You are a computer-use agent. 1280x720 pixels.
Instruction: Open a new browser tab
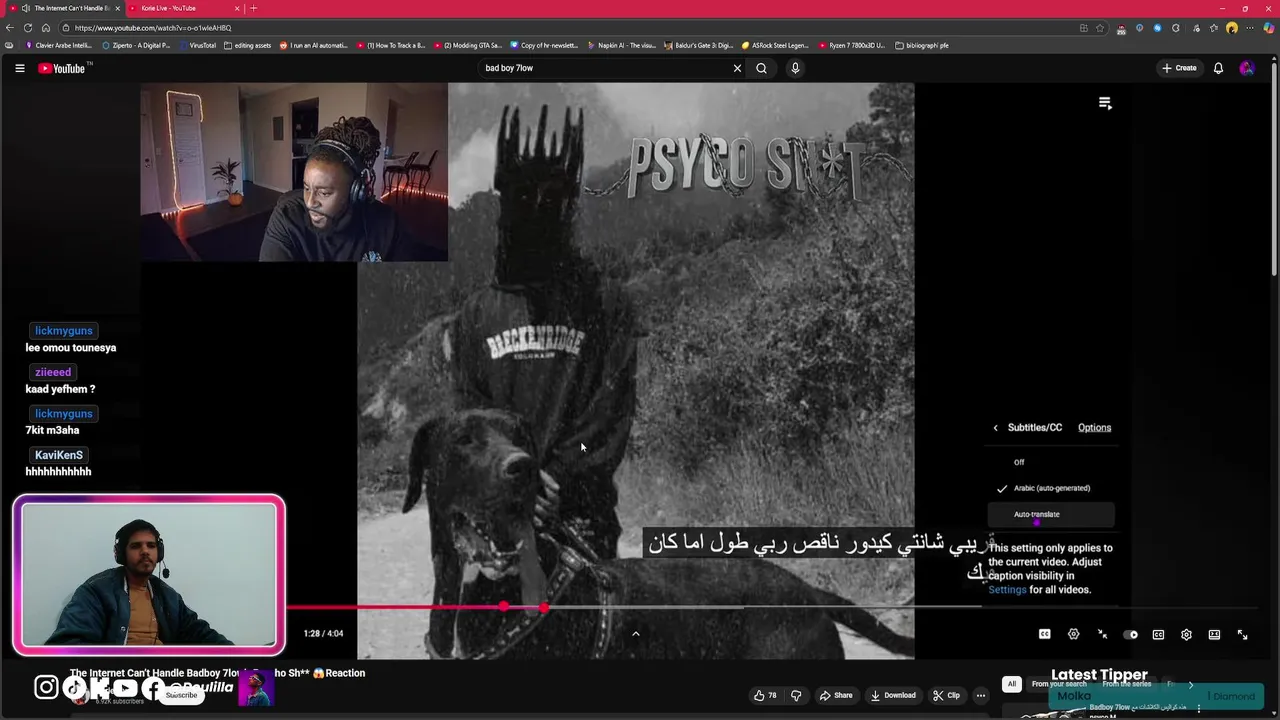click(253, 8)
